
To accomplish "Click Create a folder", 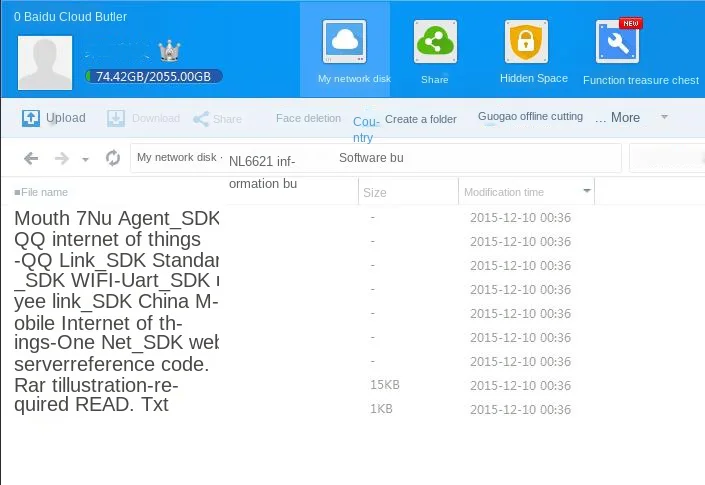I will (x=420, y=119).
